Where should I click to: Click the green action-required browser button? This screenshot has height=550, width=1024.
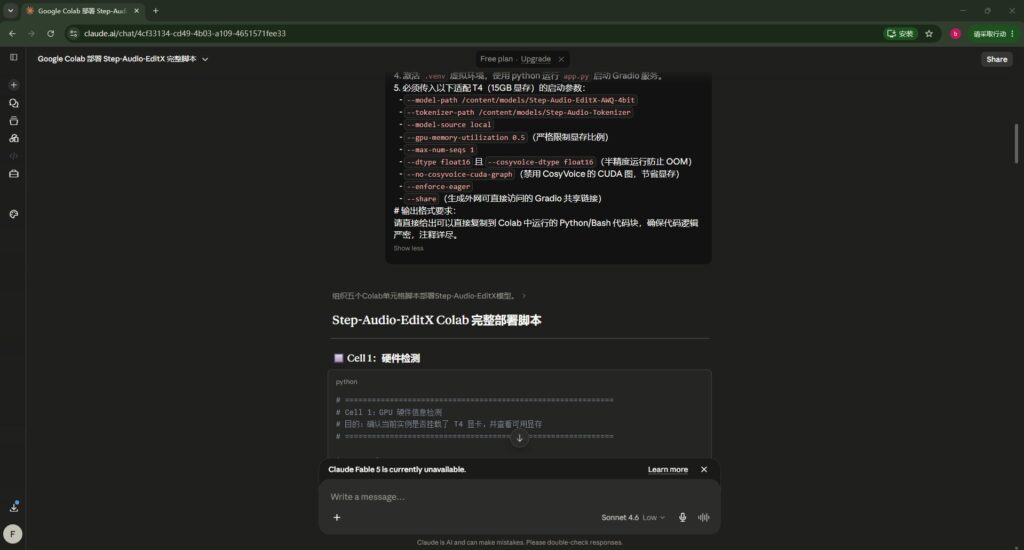click(993, 33)
